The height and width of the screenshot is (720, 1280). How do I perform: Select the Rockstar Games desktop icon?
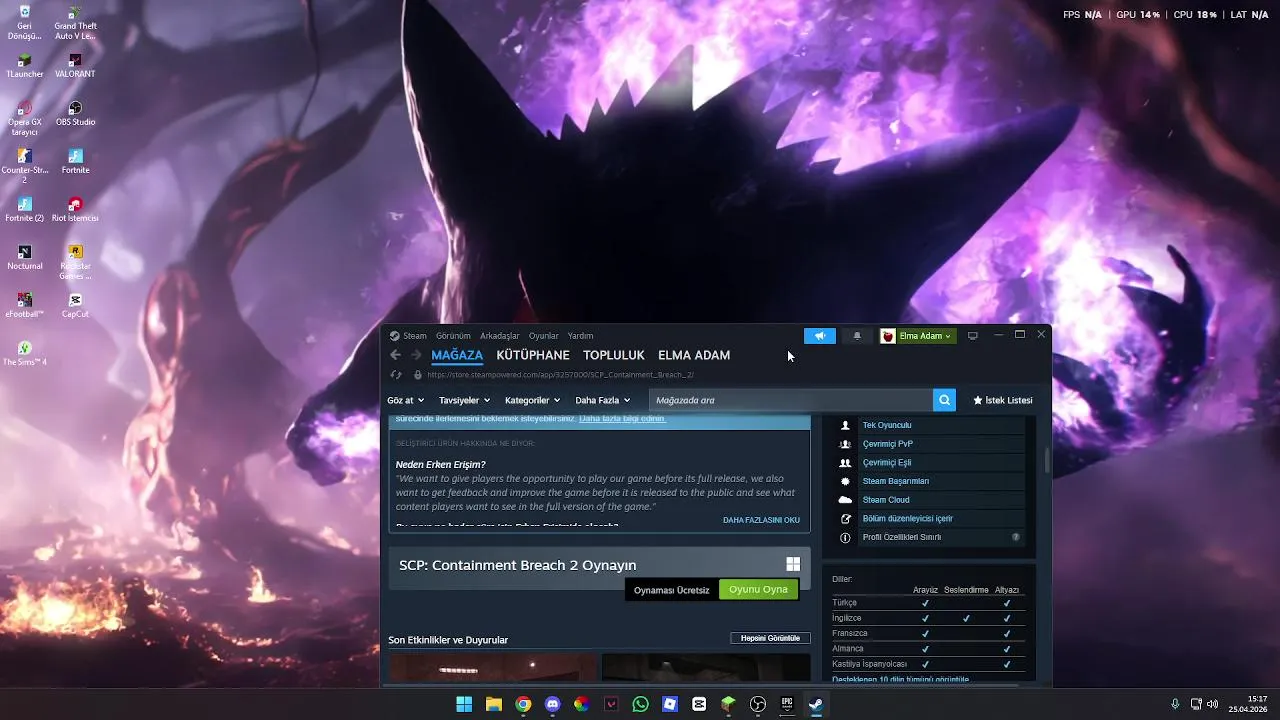pos(75,262)
